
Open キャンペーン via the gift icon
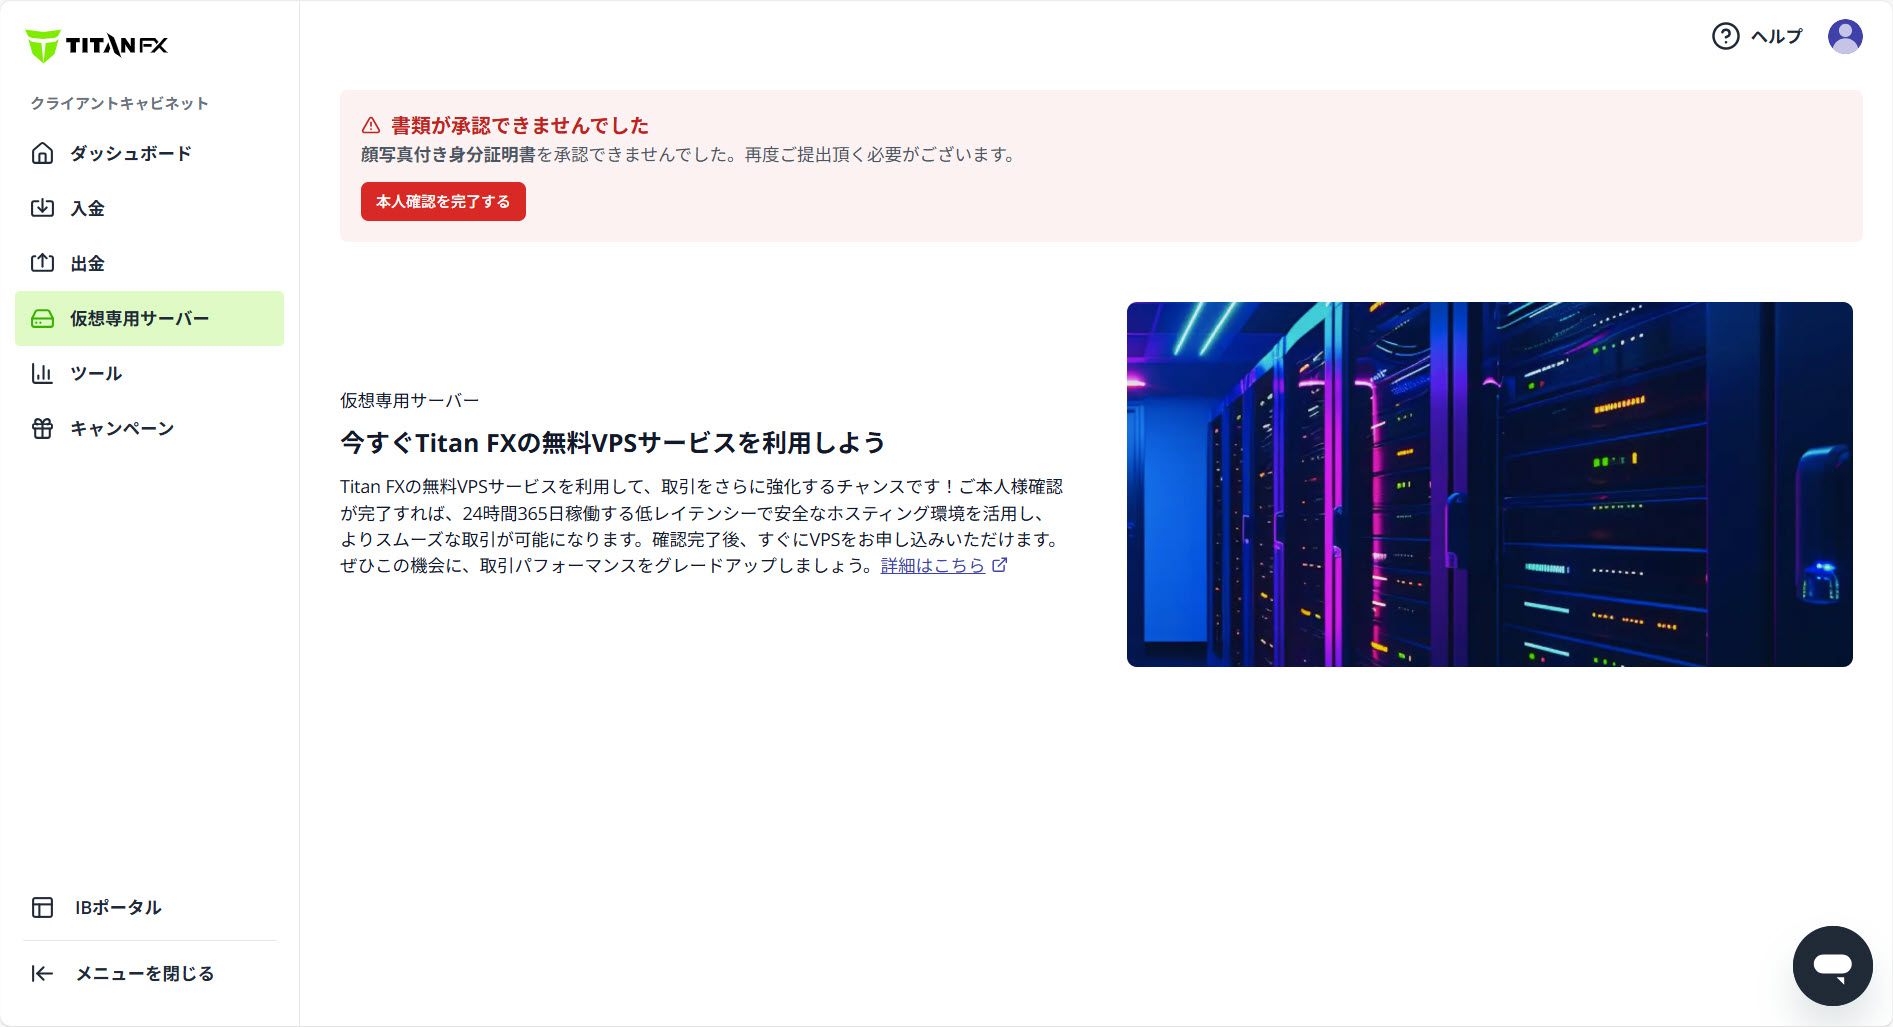click(x=42, y=428)
